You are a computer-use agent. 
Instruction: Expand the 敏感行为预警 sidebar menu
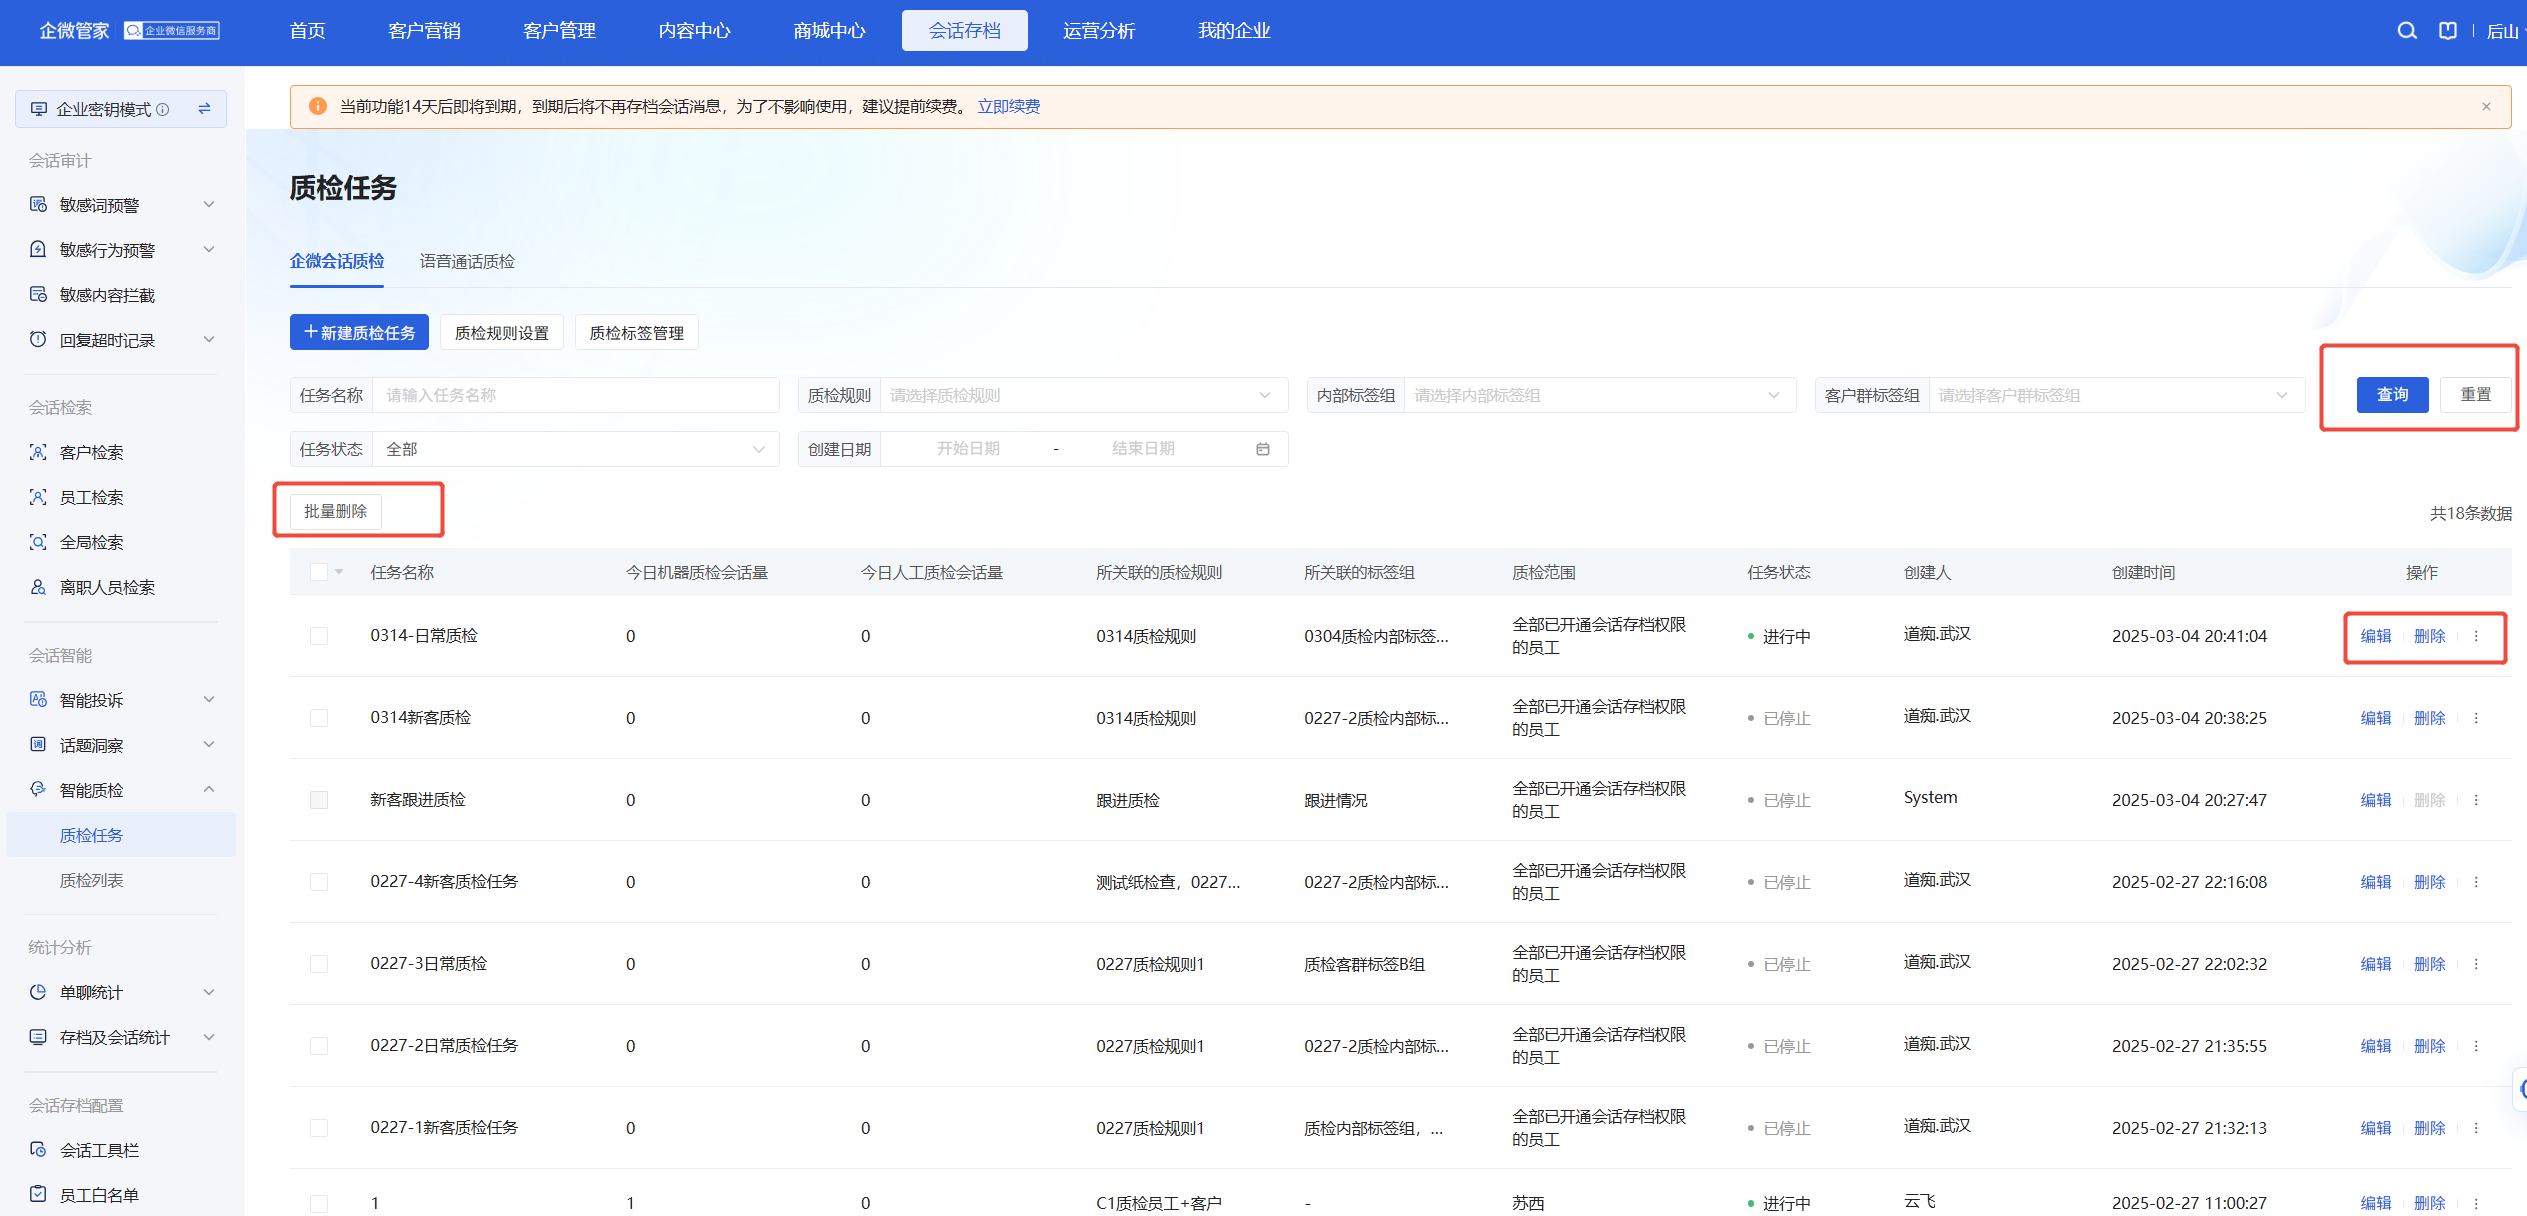[122, 249]
